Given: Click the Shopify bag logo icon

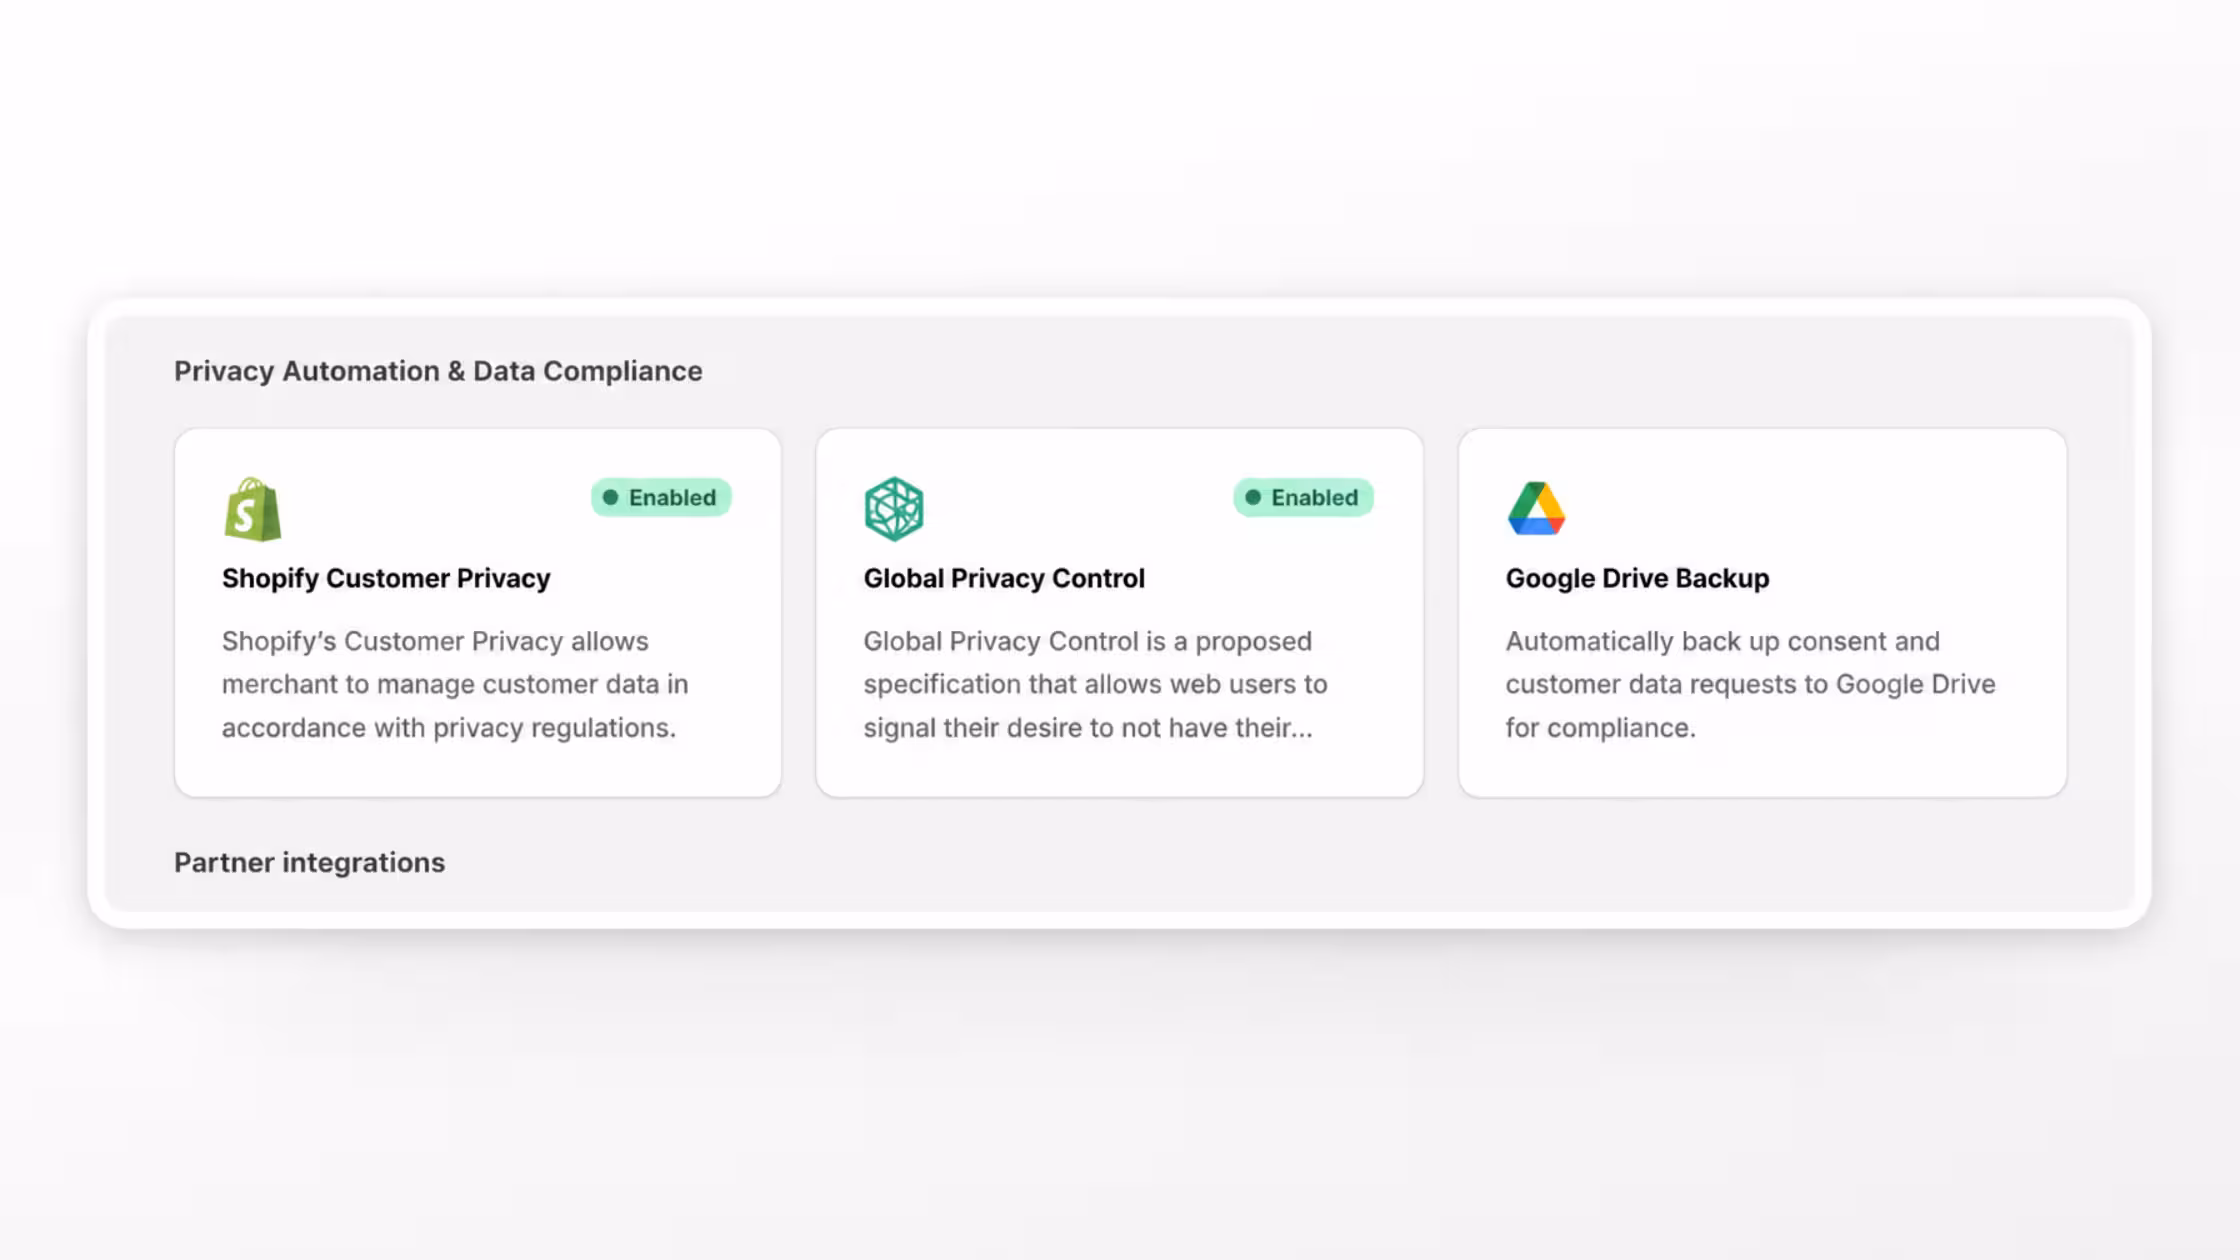Looking at the screenshot, I should coord(252,509).
